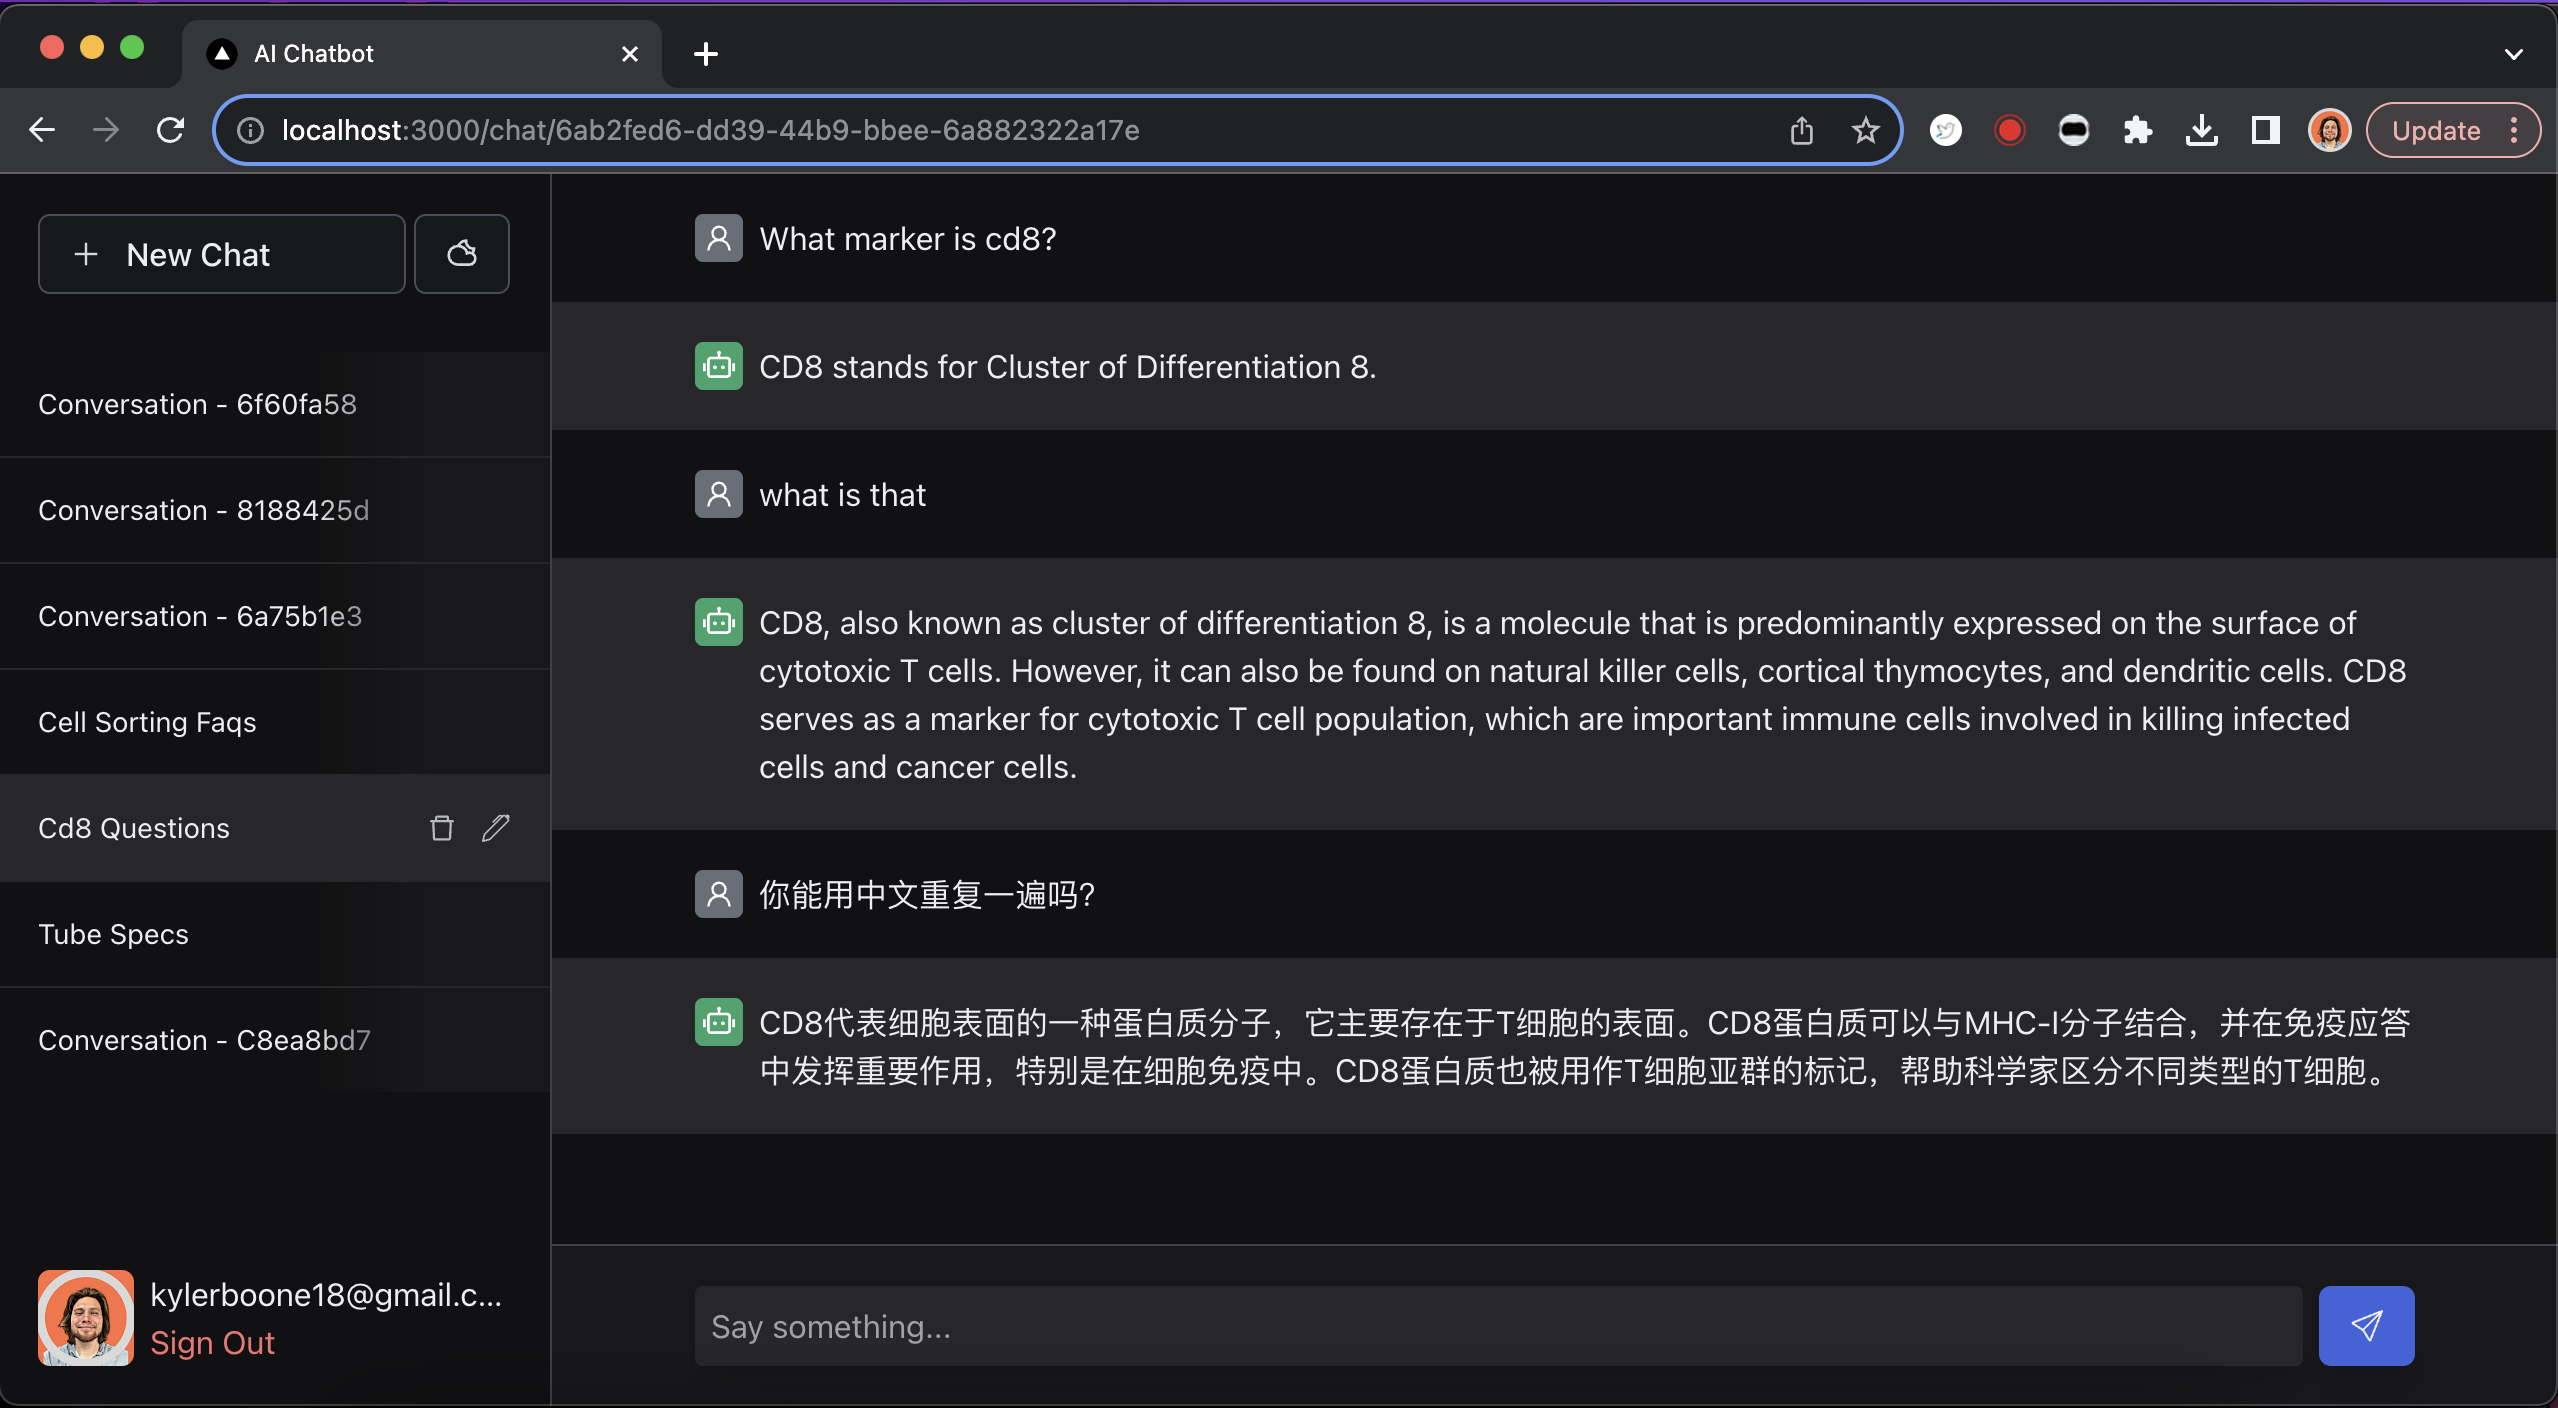Bookmark this page with the star icon

pos(1865,130)
